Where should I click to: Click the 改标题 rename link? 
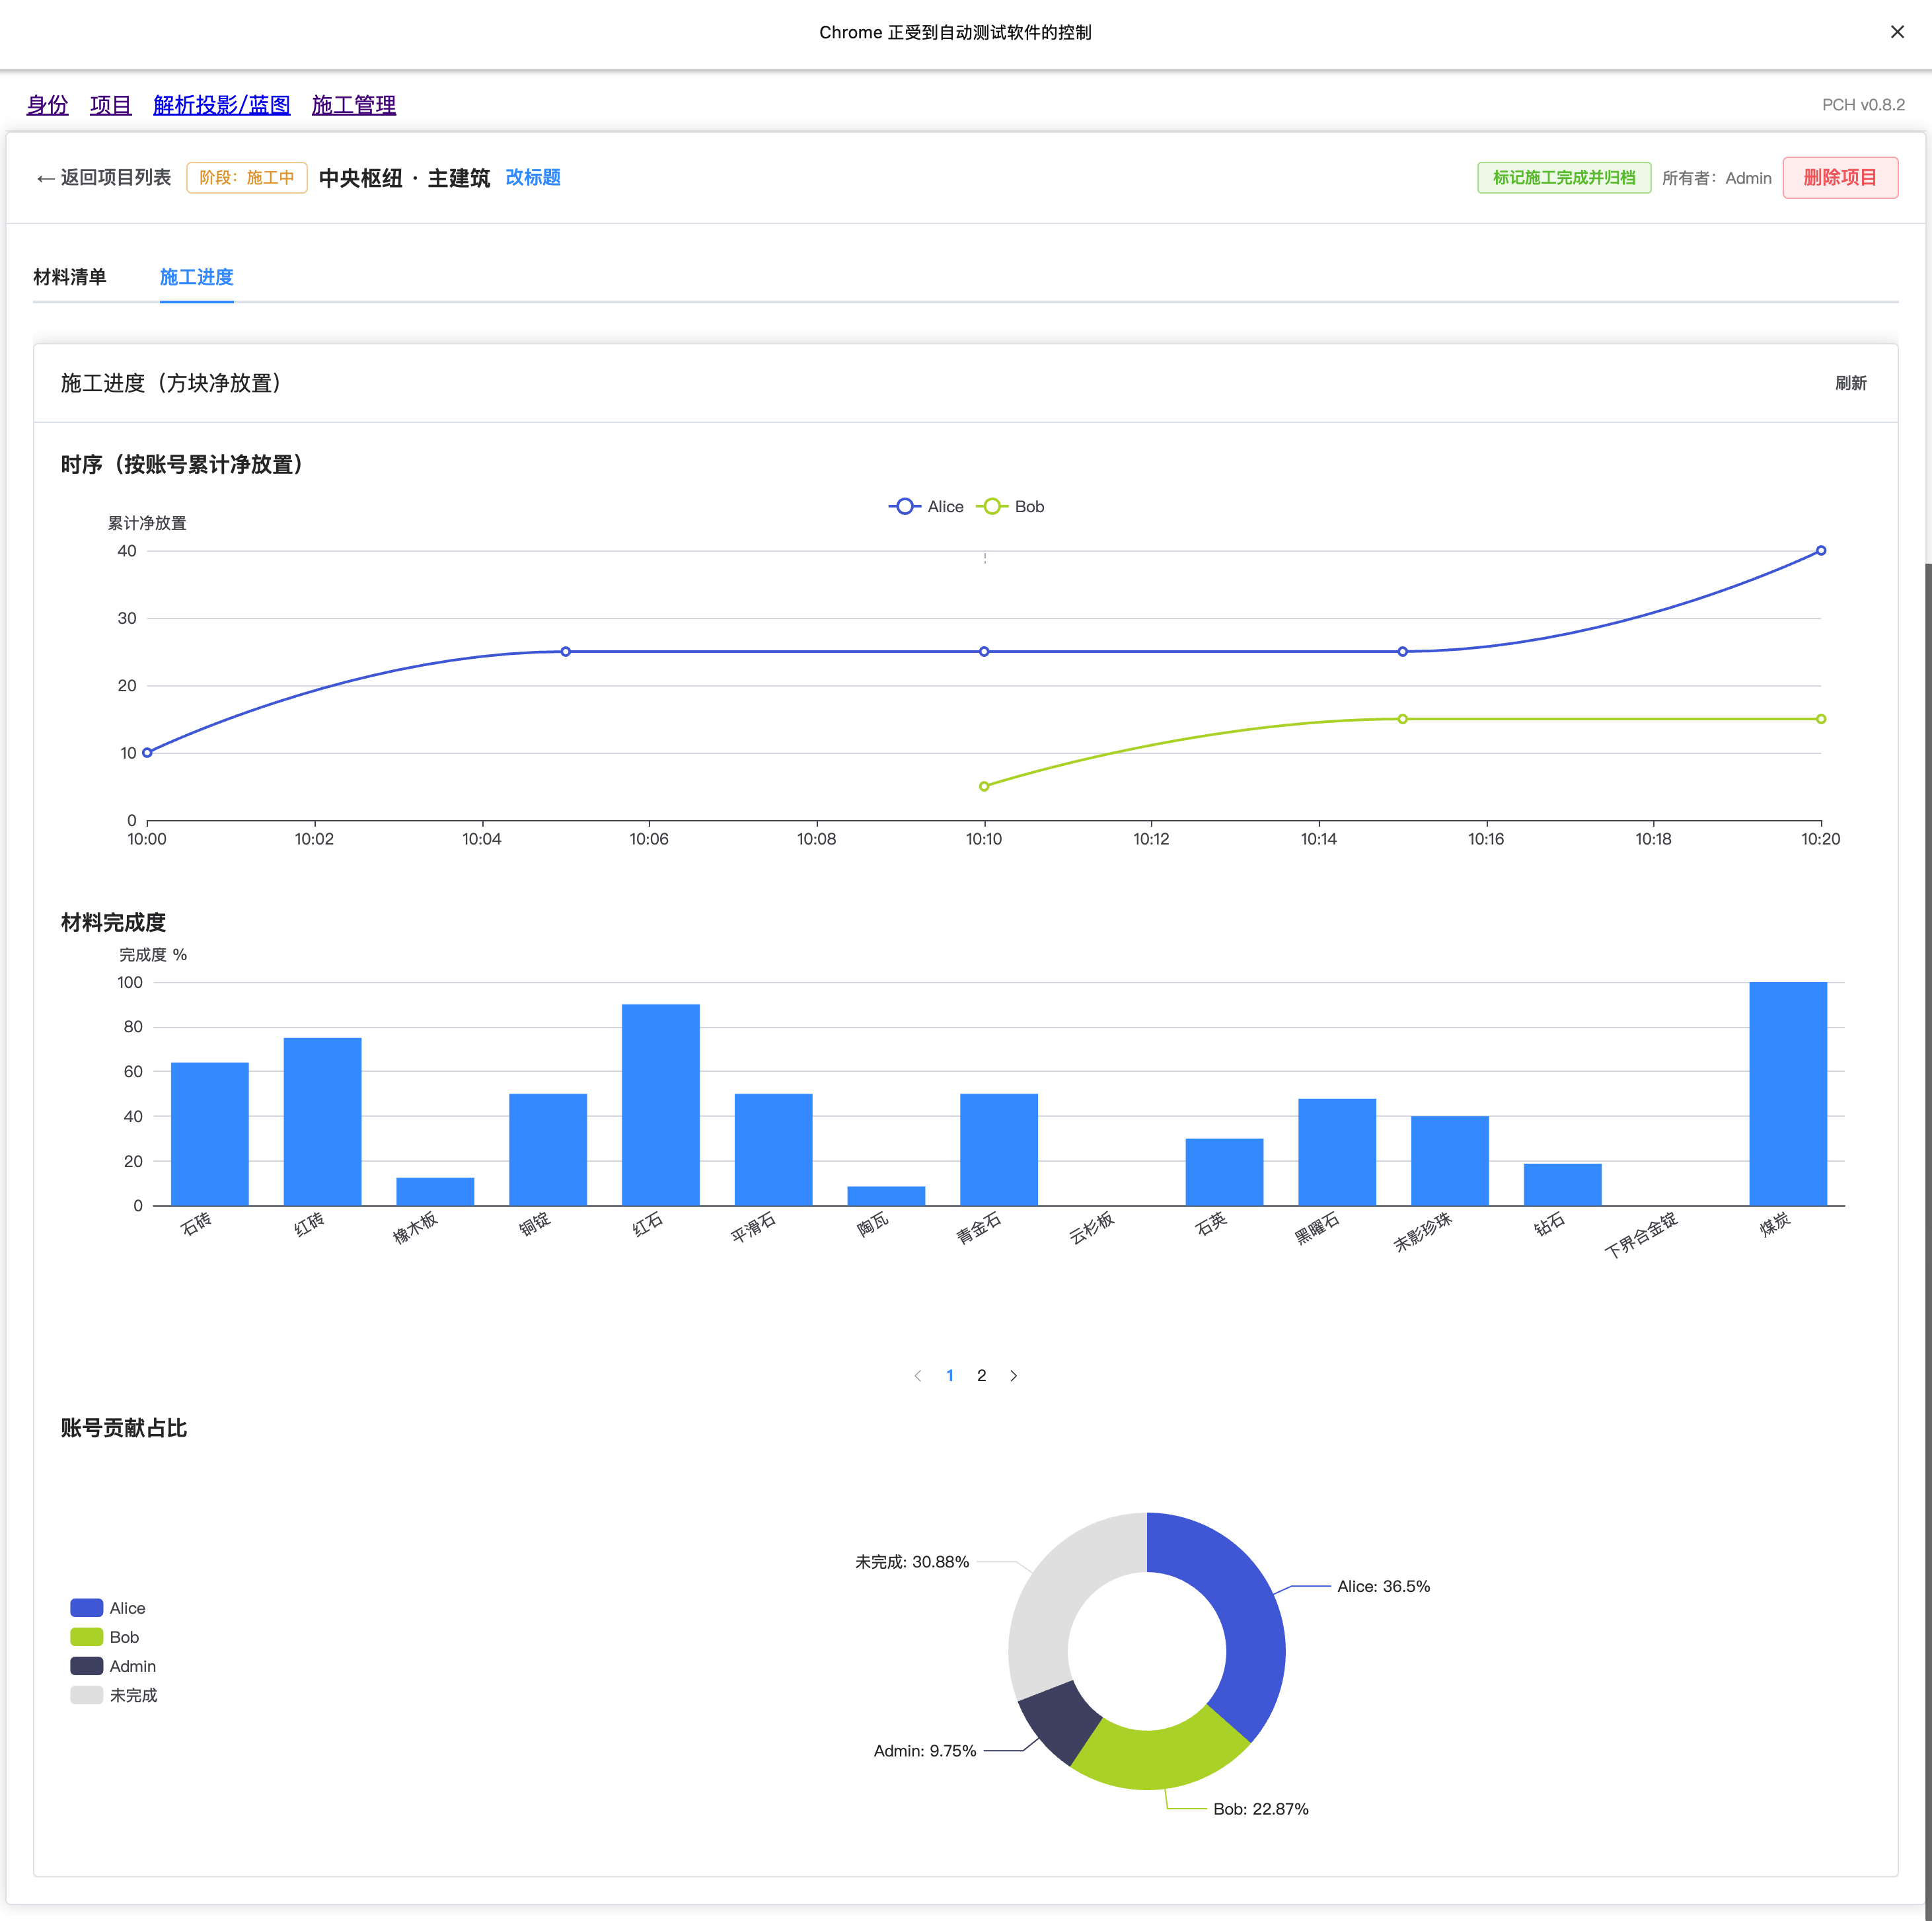tap(532, 178)
